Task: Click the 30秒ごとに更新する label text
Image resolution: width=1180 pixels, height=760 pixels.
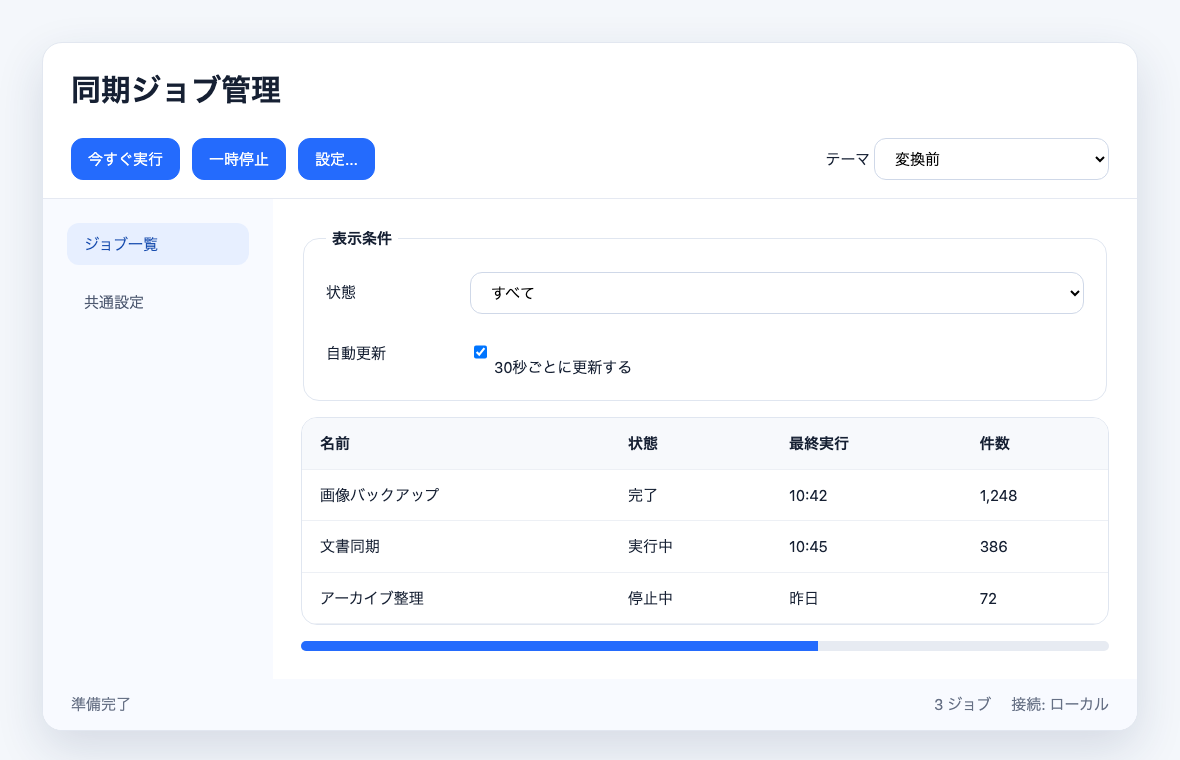Action: pos(563,367)
